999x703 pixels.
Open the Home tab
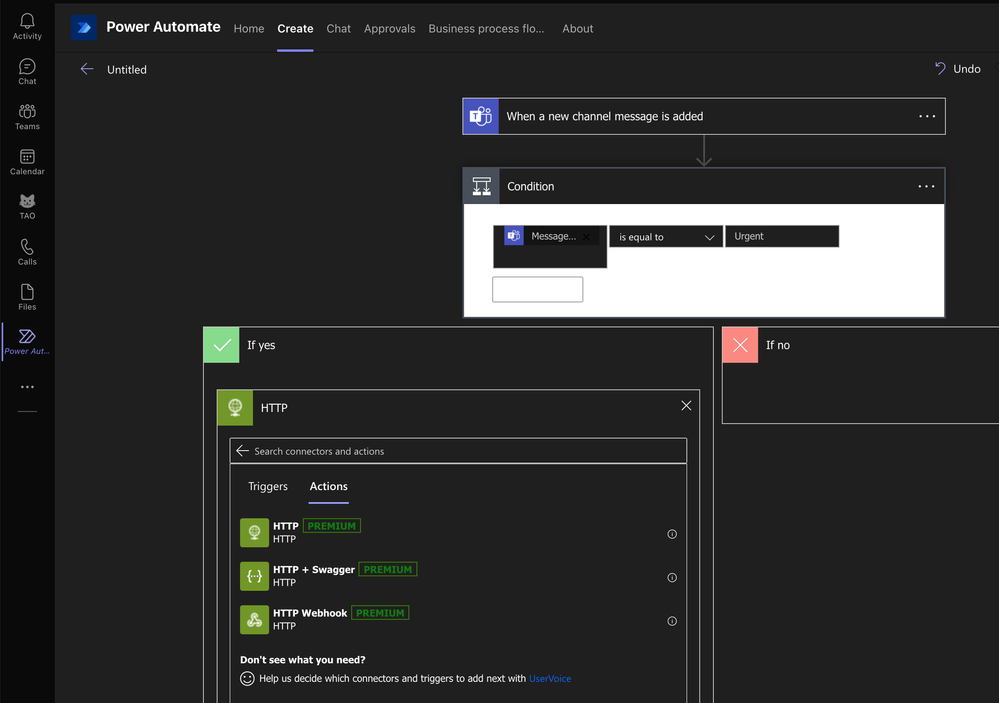tap(248, 29)
